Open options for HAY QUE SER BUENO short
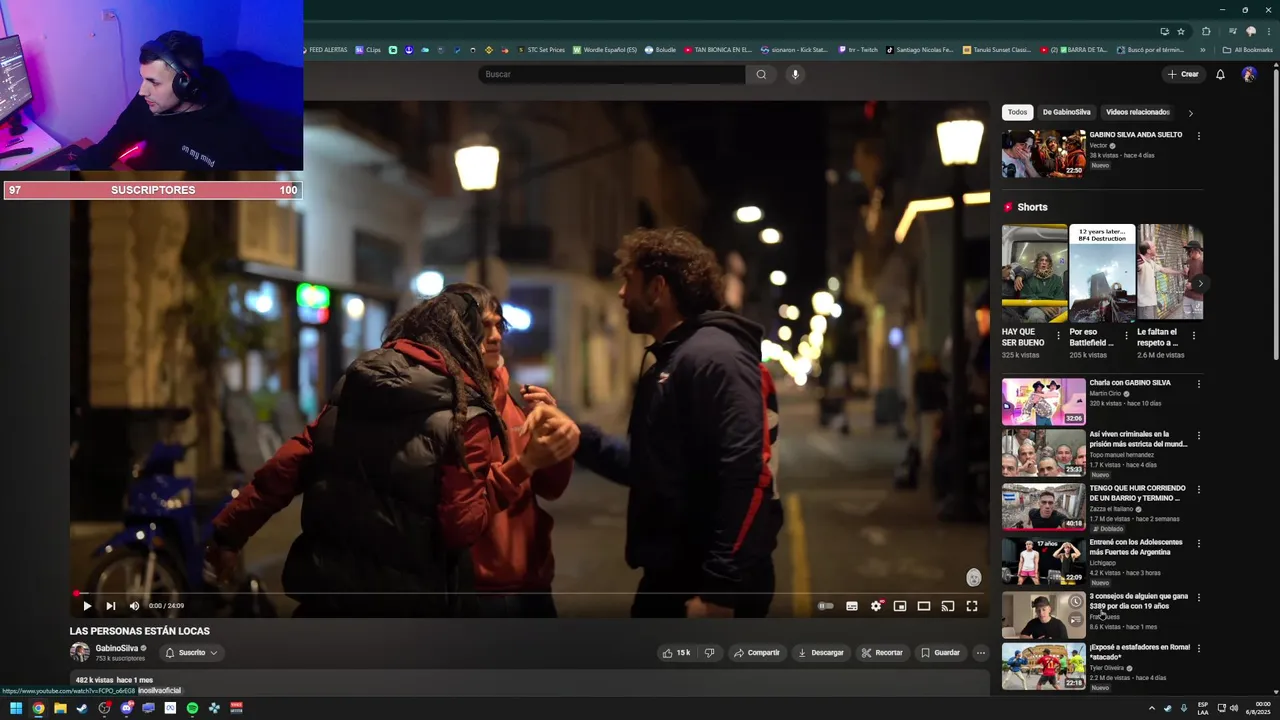This screenshot has width=1280, height=720. coord(1058,336)
